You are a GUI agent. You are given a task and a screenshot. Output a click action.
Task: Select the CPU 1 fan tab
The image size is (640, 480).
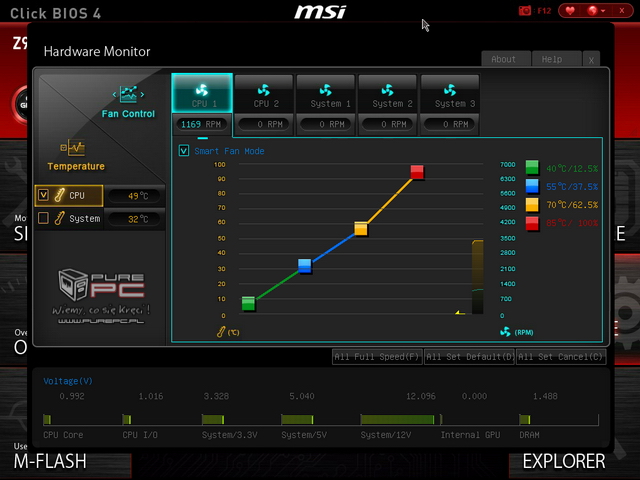[202, 93]
